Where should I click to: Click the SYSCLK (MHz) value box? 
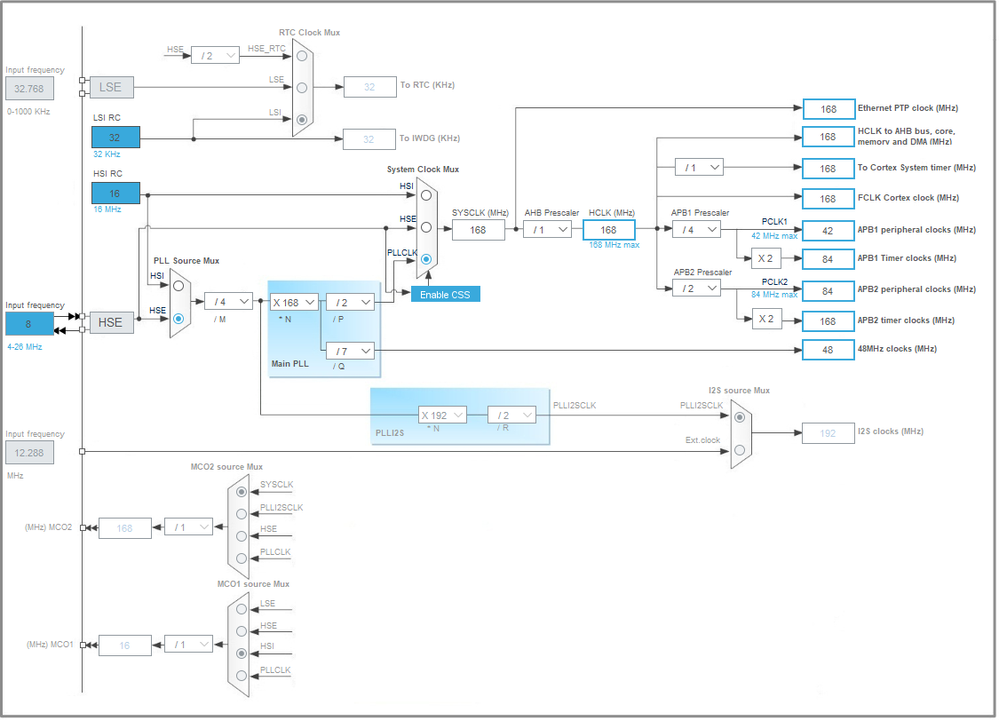(x=478, y=230)
